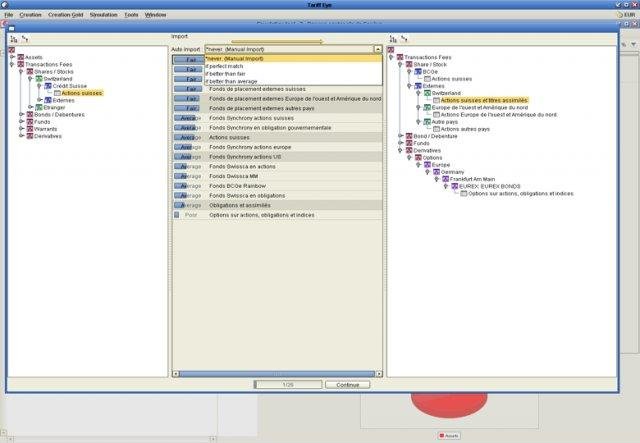
Task: Click the EUREX BONDS node icon
Action: pyautogui.click(x=455, y=186)
